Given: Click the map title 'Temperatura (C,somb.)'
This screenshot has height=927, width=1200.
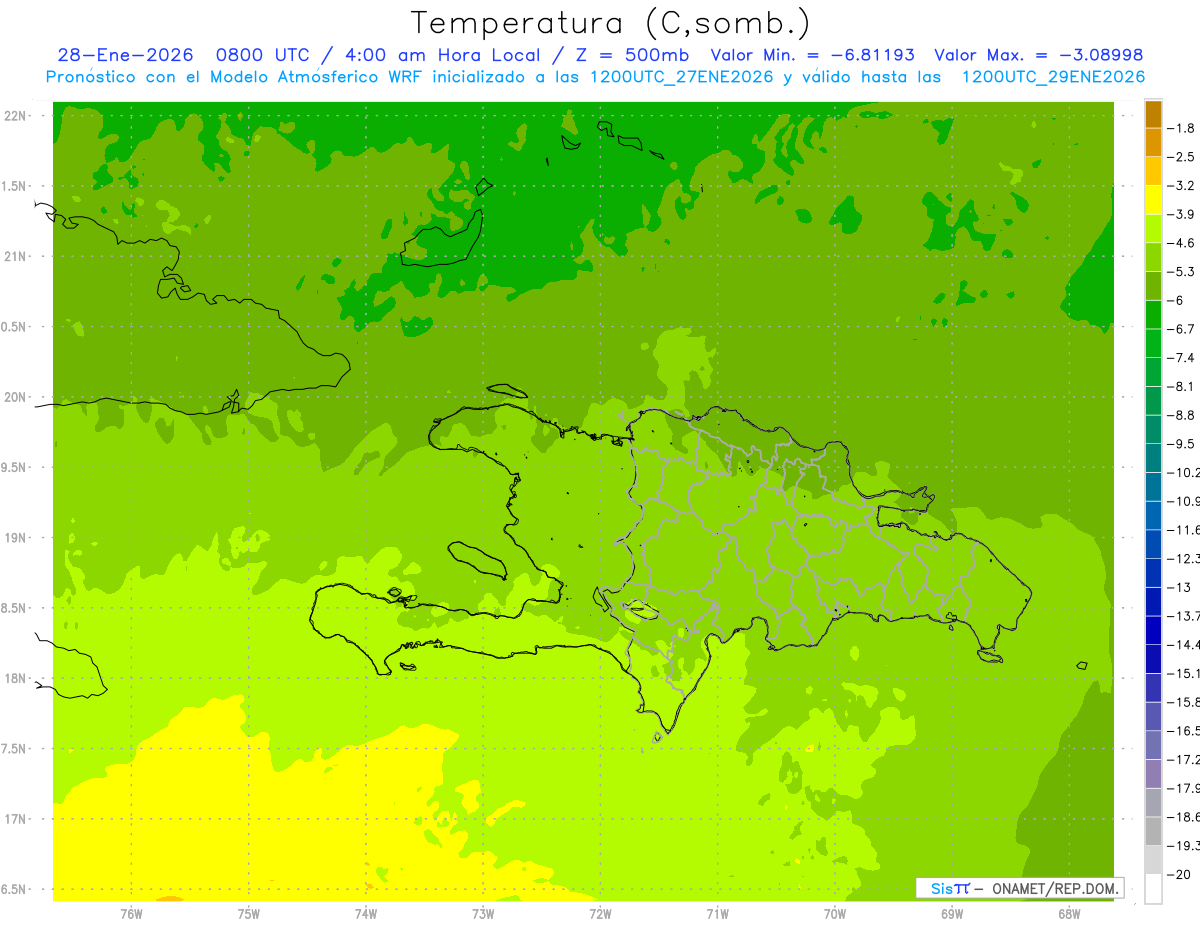Looking at the screenshot, I should coord(610,22).
